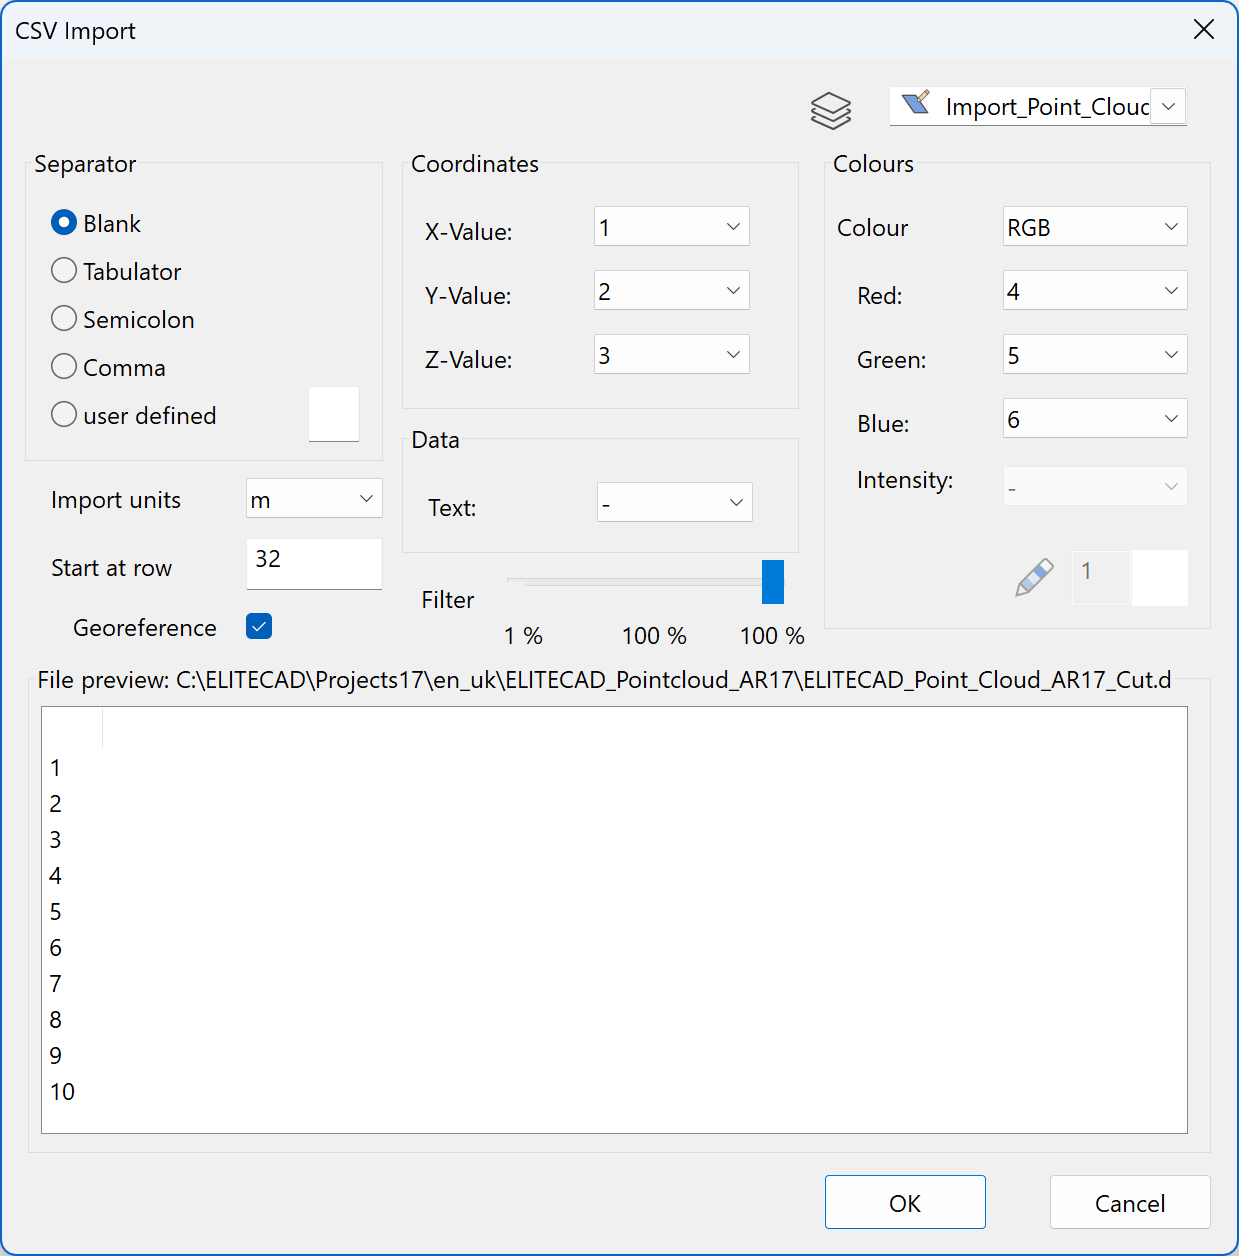The width and height of the screenshot is (1239, 1256).
Task: Confirm the import with OK
Action: tap(903, 1202)
